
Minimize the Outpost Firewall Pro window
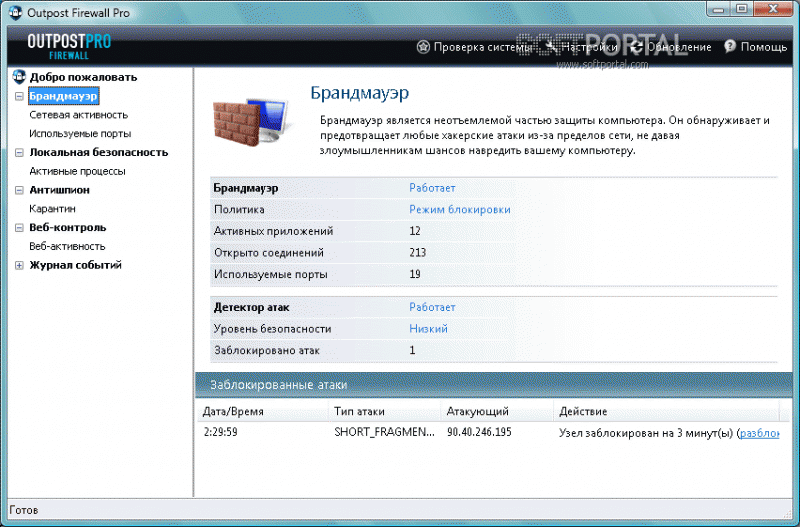click(x=719, y=8)
